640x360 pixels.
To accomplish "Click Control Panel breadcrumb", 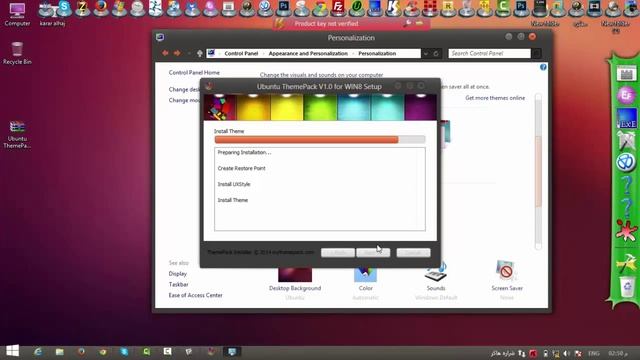I will point(241,53).
